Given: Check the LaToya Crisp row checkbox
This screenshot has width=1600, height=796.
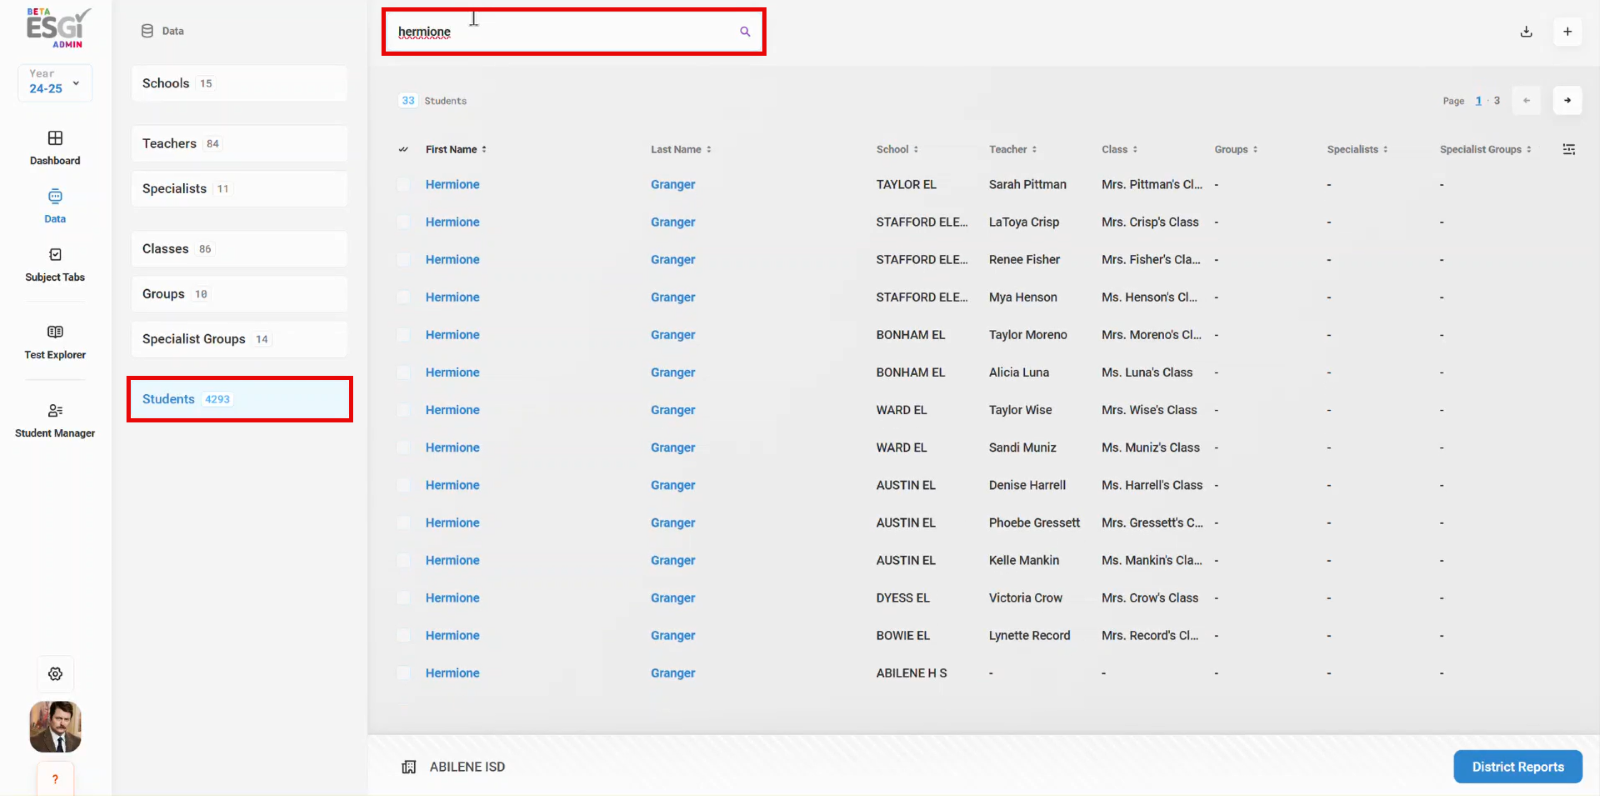Looking at the screenshot, I should [403, 222].
